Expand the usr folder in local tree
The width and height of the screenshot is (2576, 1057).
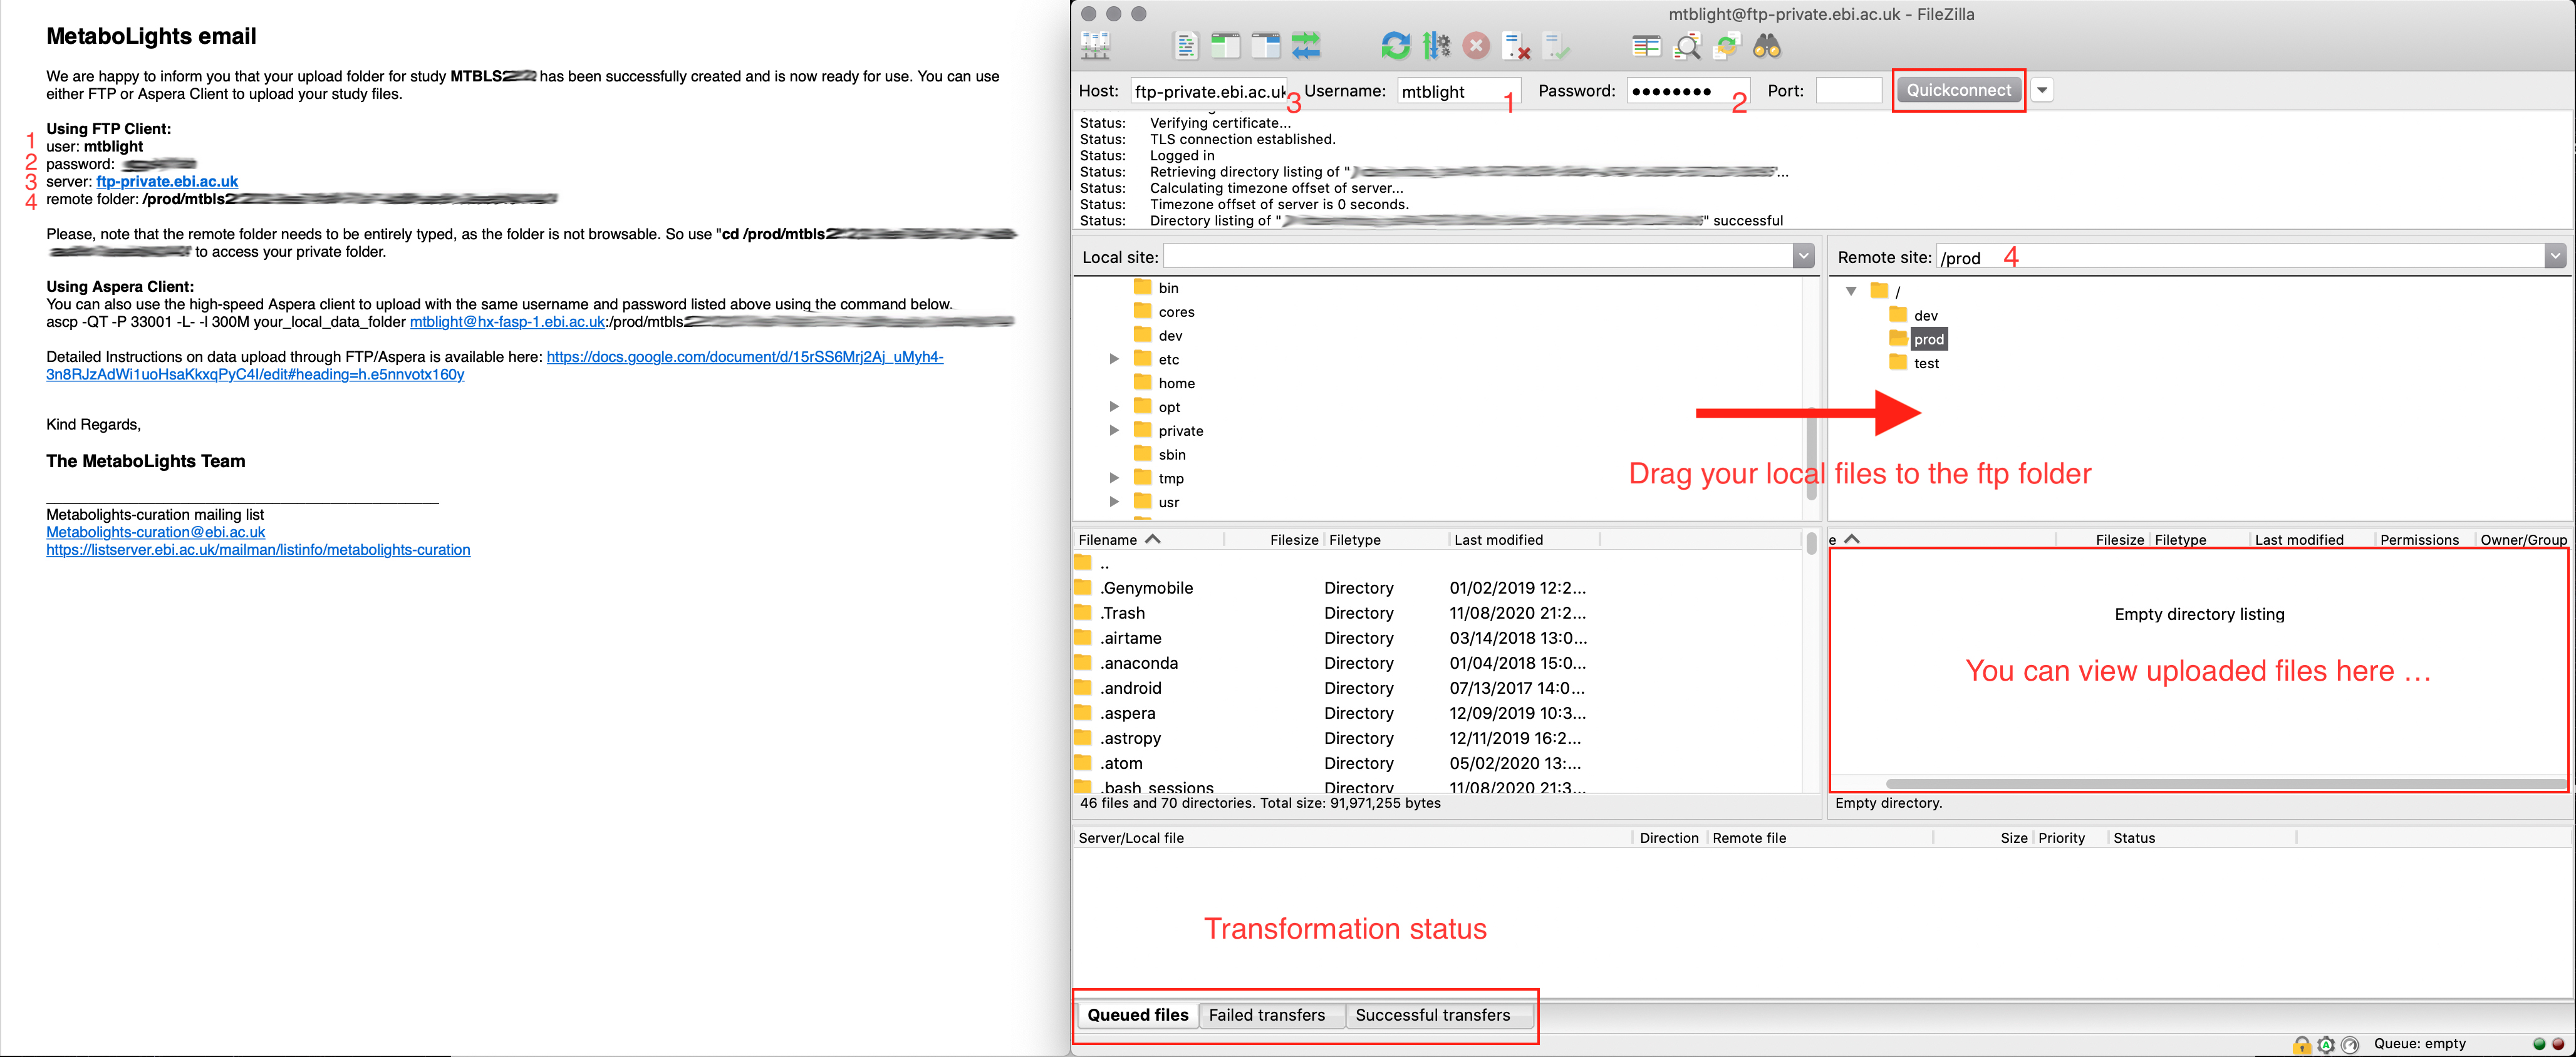[x=1114, y=502]
